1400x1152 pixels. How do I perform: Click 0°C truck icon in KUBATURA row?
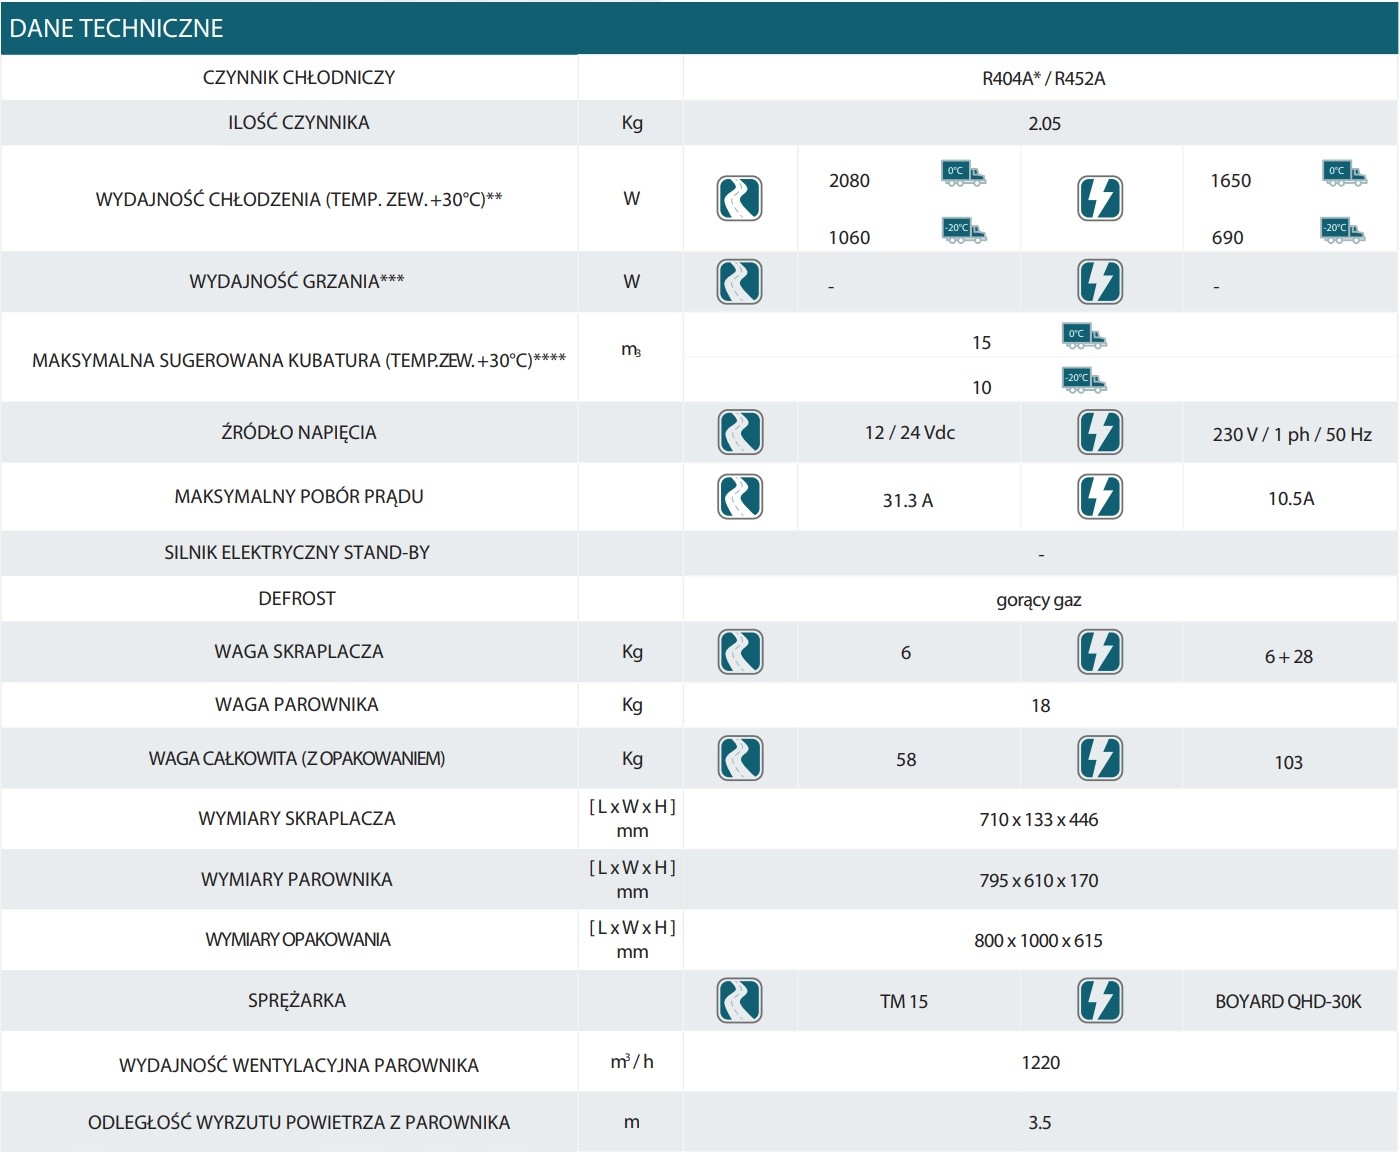1084,335
